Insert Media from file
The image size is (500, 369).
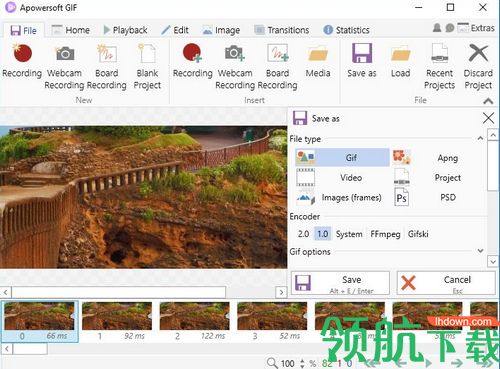point(318,62)
